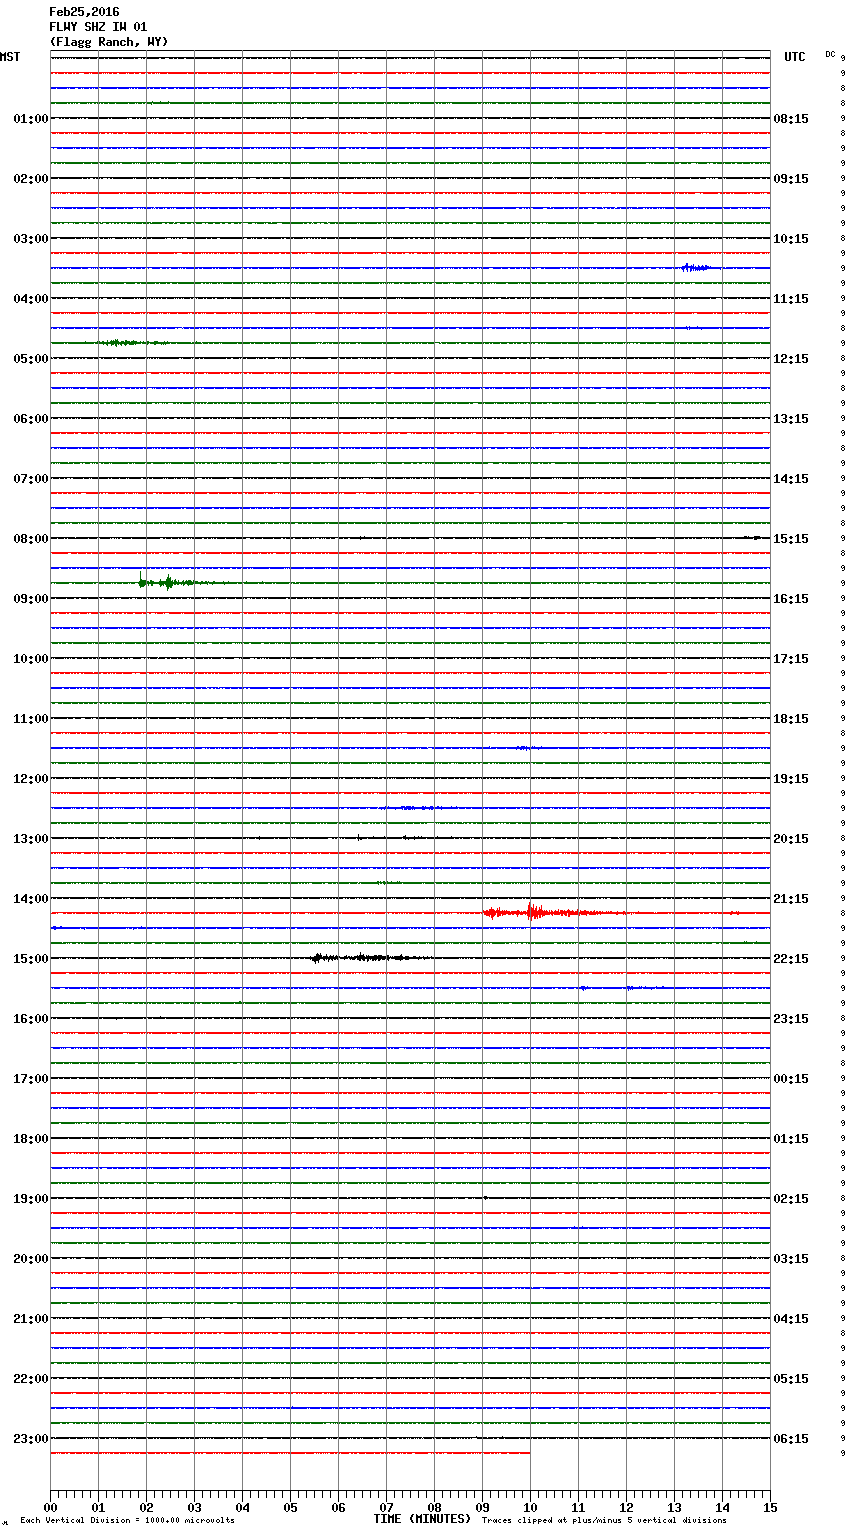Select the 09:00 MST time label
Viewport: 850px width, 1534px height.
(x=31, y=599)
